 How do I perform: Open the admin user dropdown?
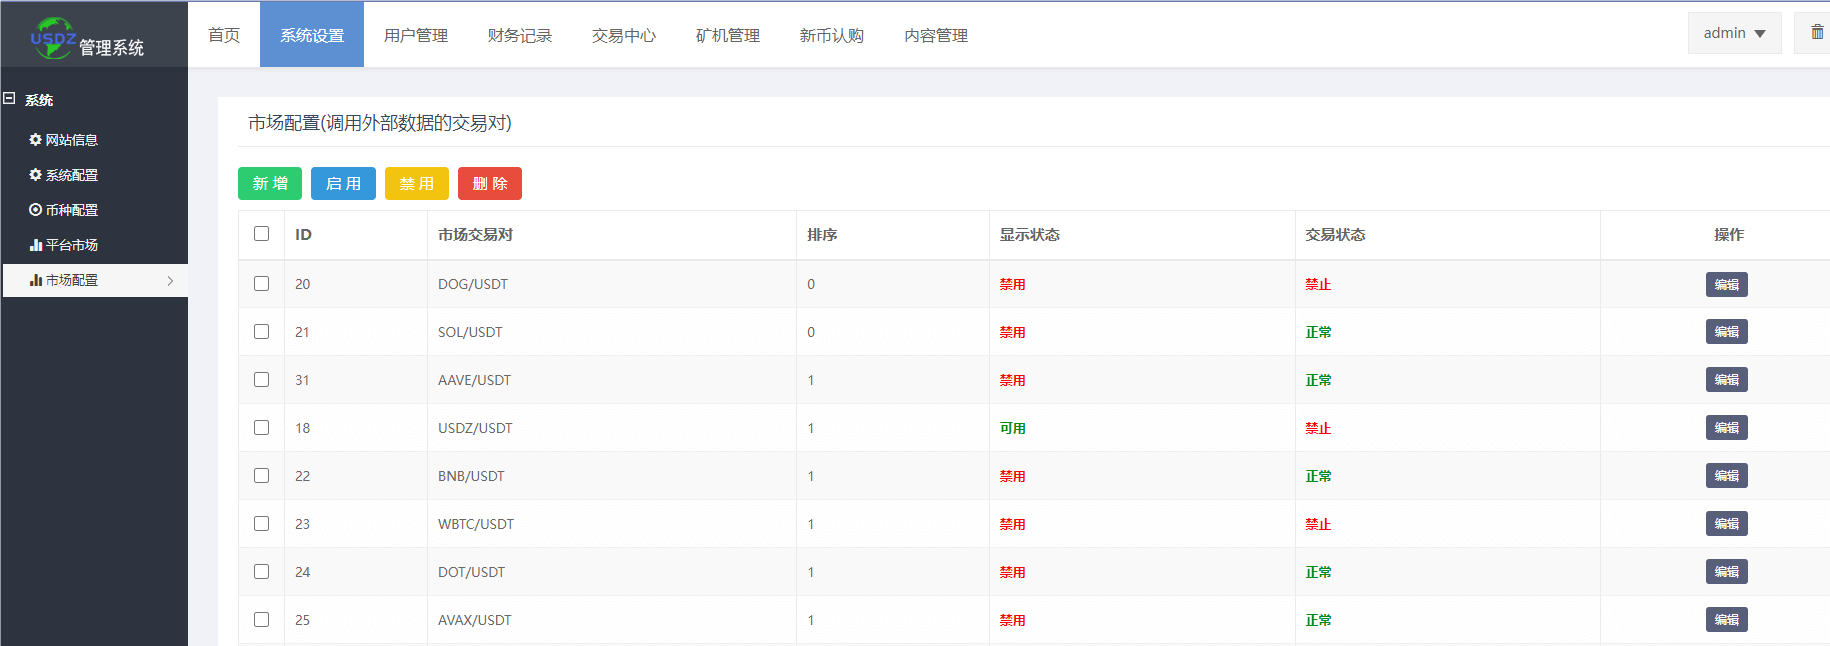(1734, 33)
